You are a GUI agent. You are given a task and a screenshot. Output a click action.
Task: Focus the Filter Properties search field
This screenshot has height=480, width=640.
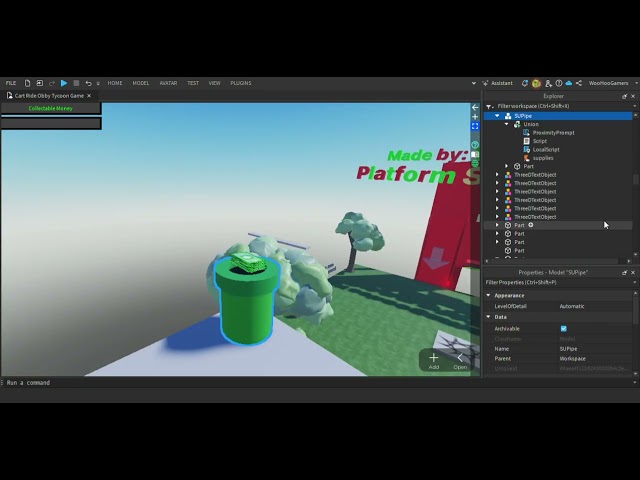tap(558, 282)
